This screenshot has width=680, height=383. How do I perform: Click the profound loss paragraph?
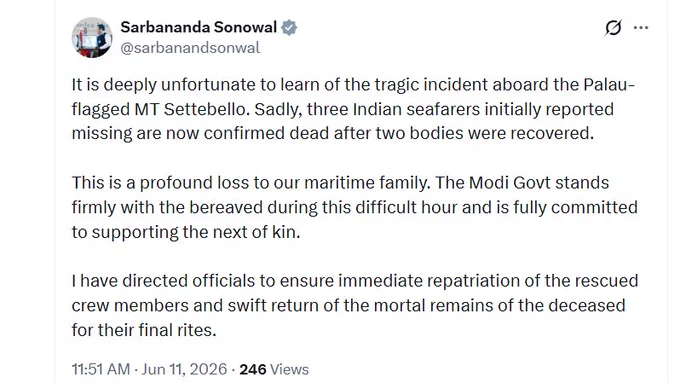pos(354,207)
